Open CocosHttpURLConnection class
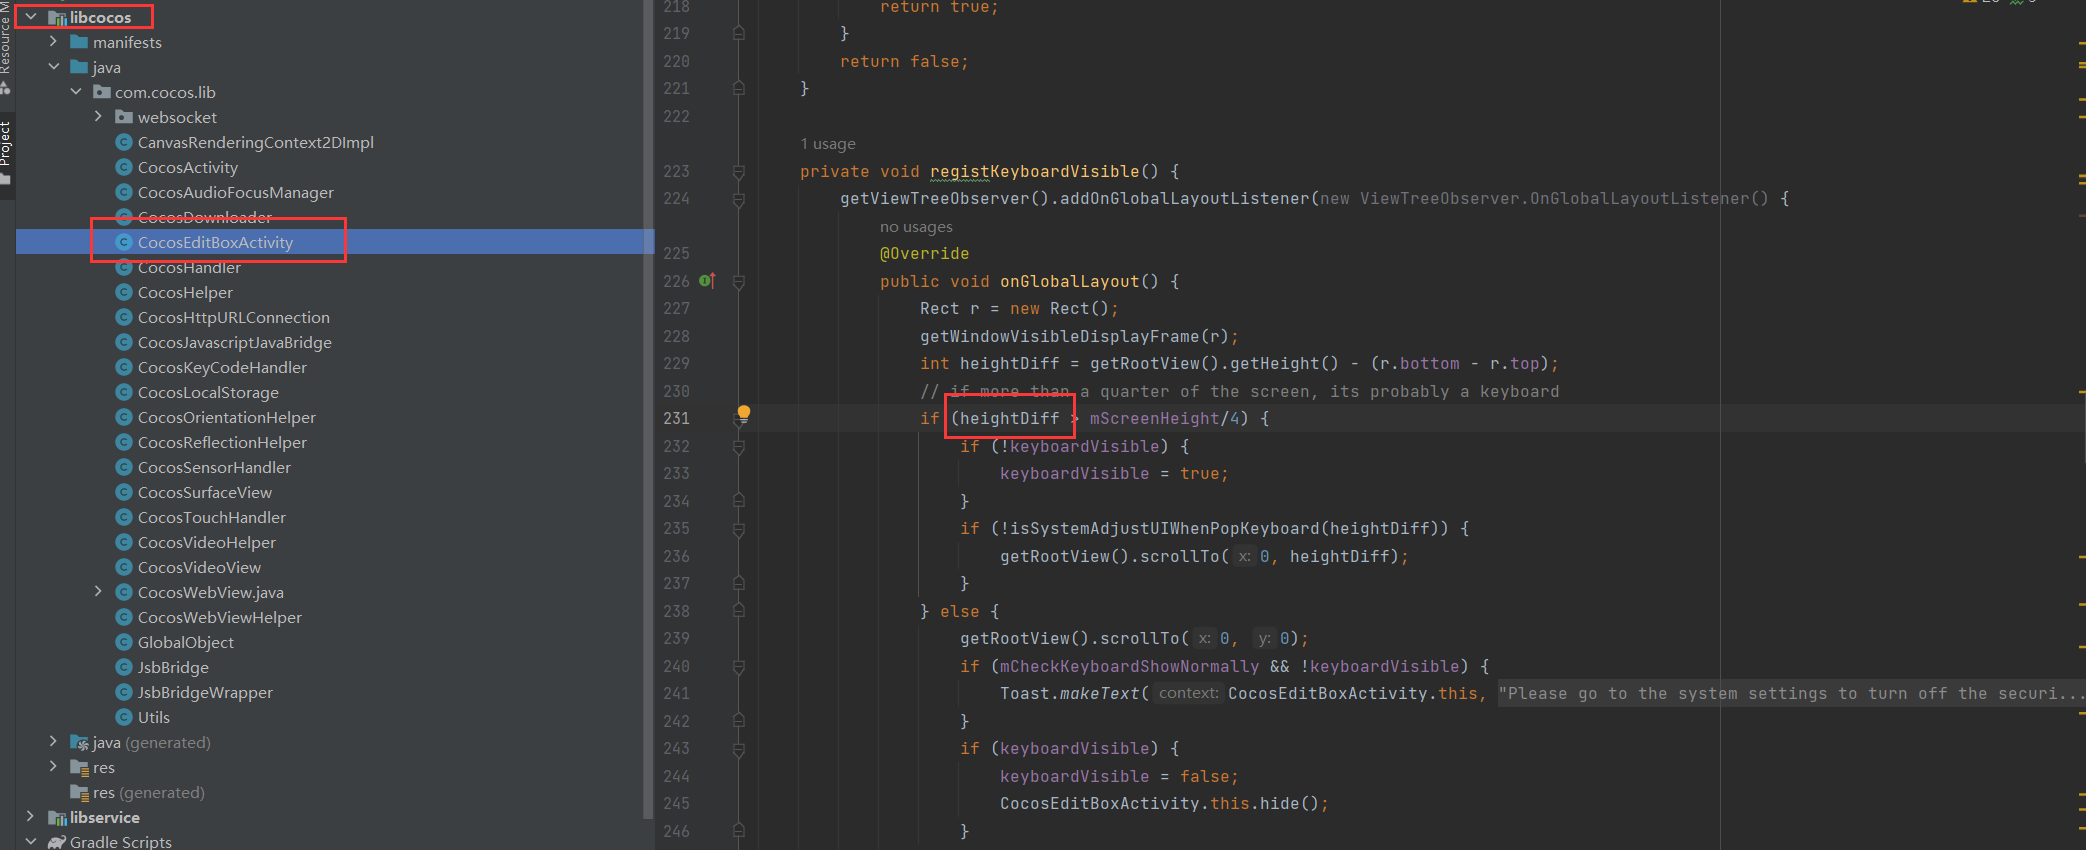Viewport: 2086px width, 850px height. pyautogui.click(x=234, y=317)
